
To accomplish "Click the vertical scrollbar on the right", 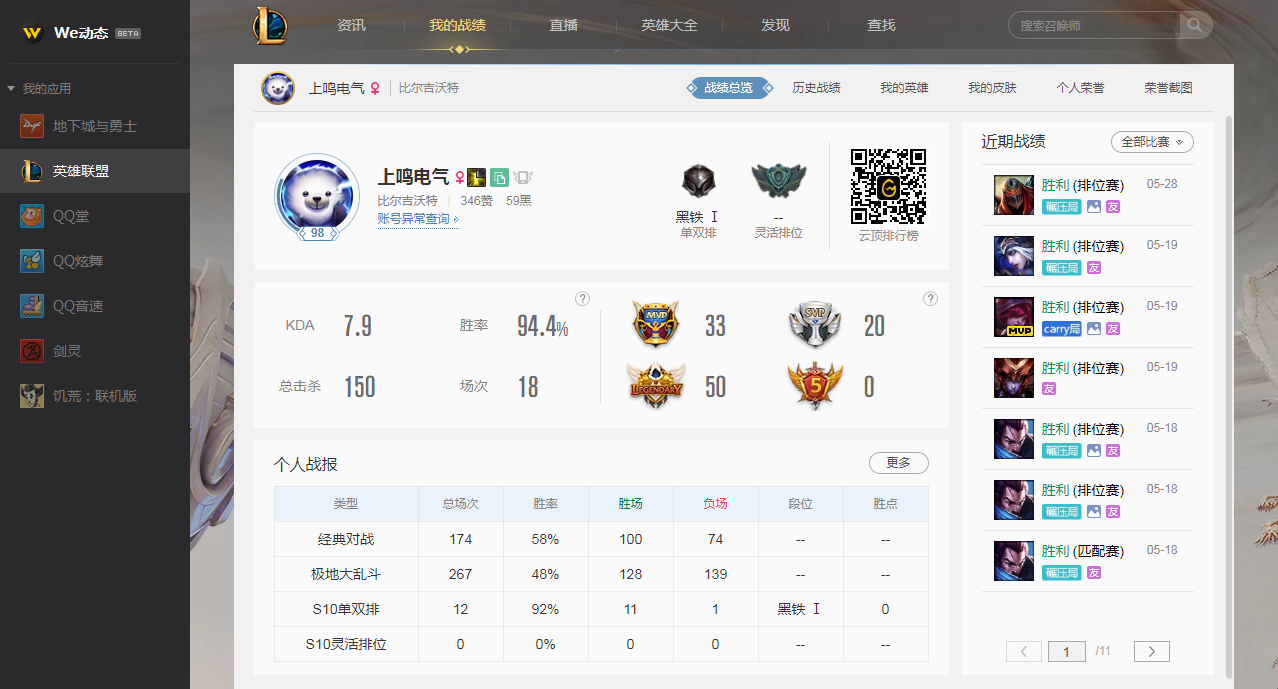I will pyautogui.click(x=1228, y=395).
